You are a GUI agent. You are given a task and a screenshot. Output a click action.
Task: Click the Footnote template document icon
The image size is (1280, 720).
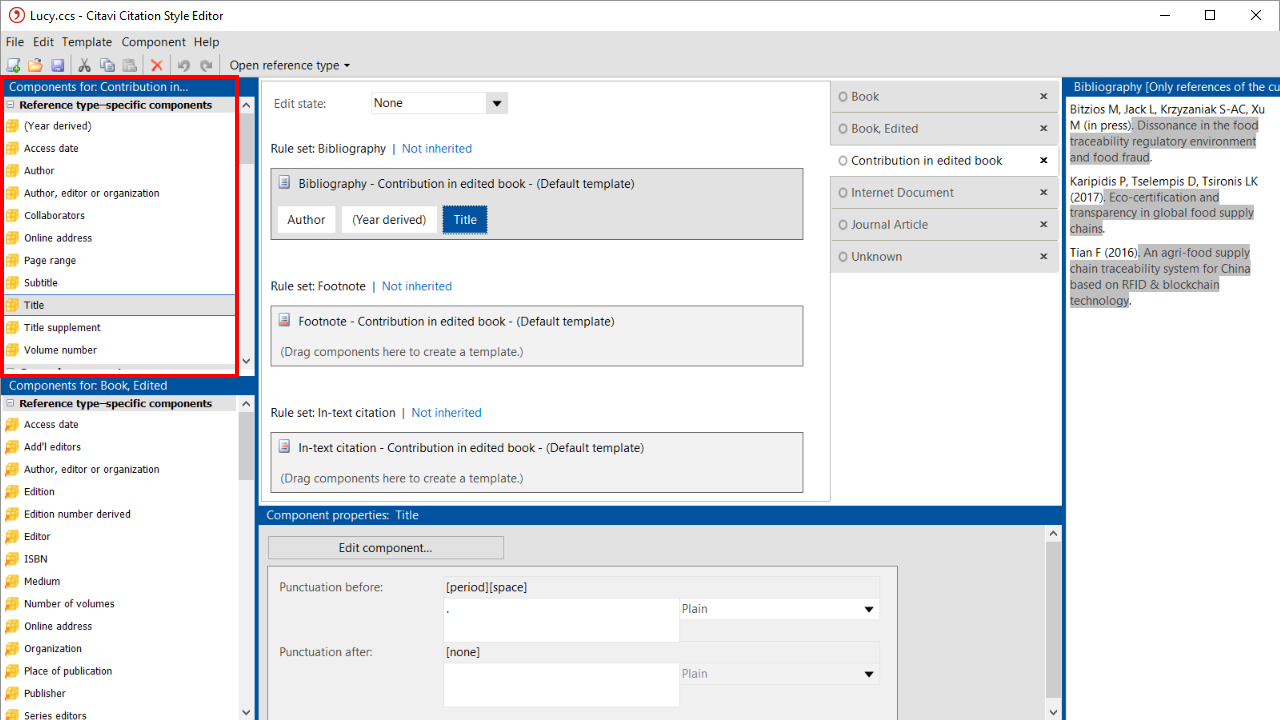285,321
